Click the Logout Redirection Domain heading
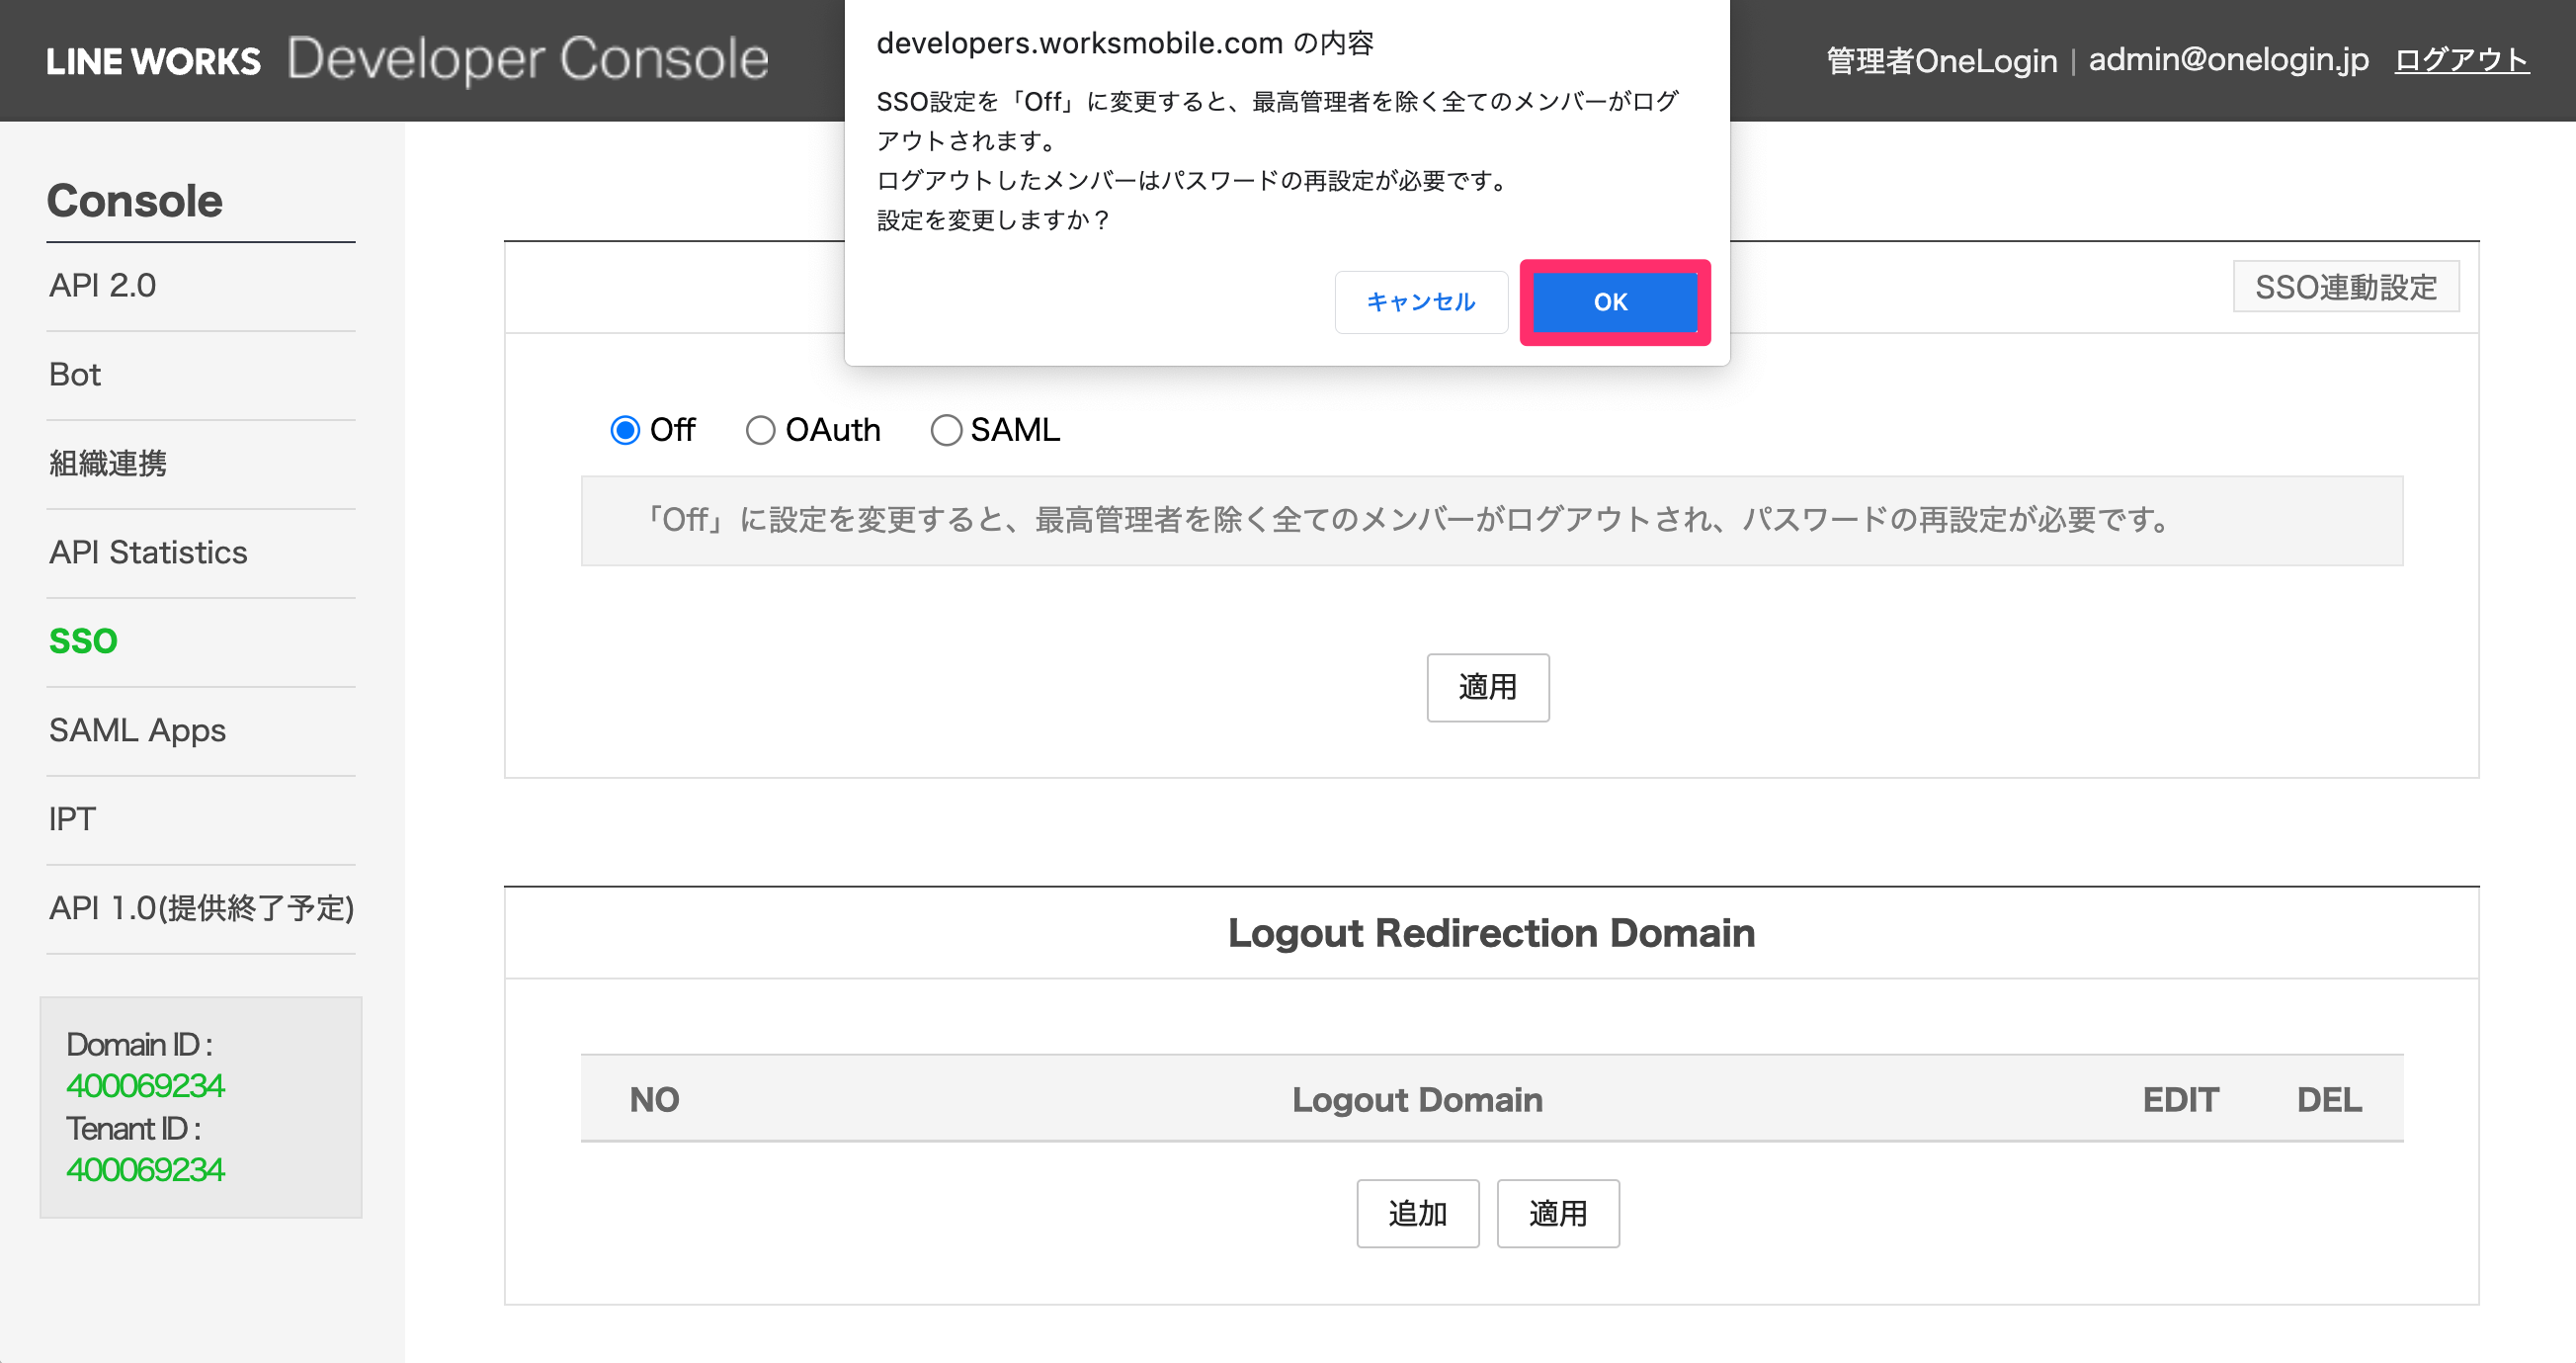This screenshot has width=2576, height=1363. click(1492, 933)
